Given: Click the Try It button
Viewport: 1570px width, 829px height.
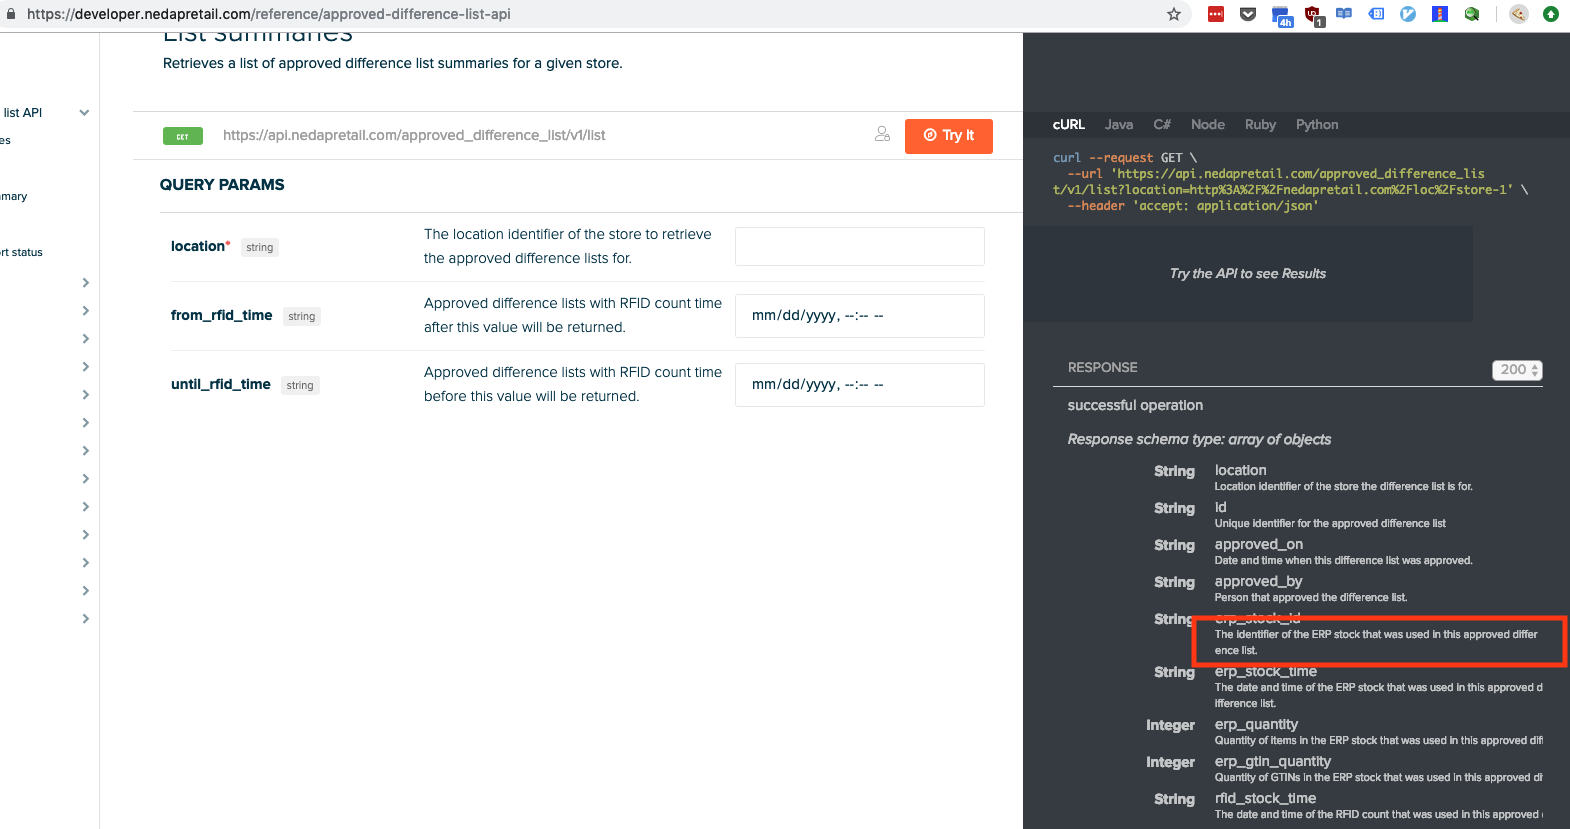Looking at the screenshot, I should point(948,136).
